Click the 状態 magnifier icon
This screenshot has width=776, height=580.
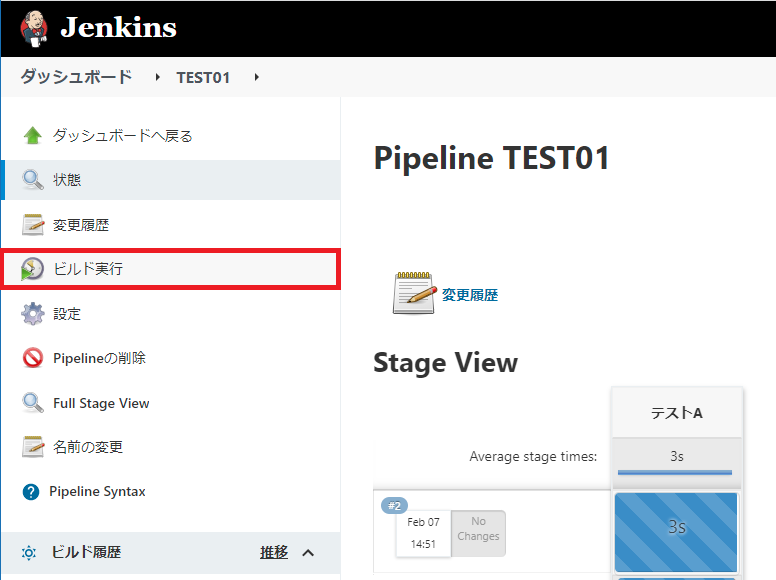tap(33, 180)
